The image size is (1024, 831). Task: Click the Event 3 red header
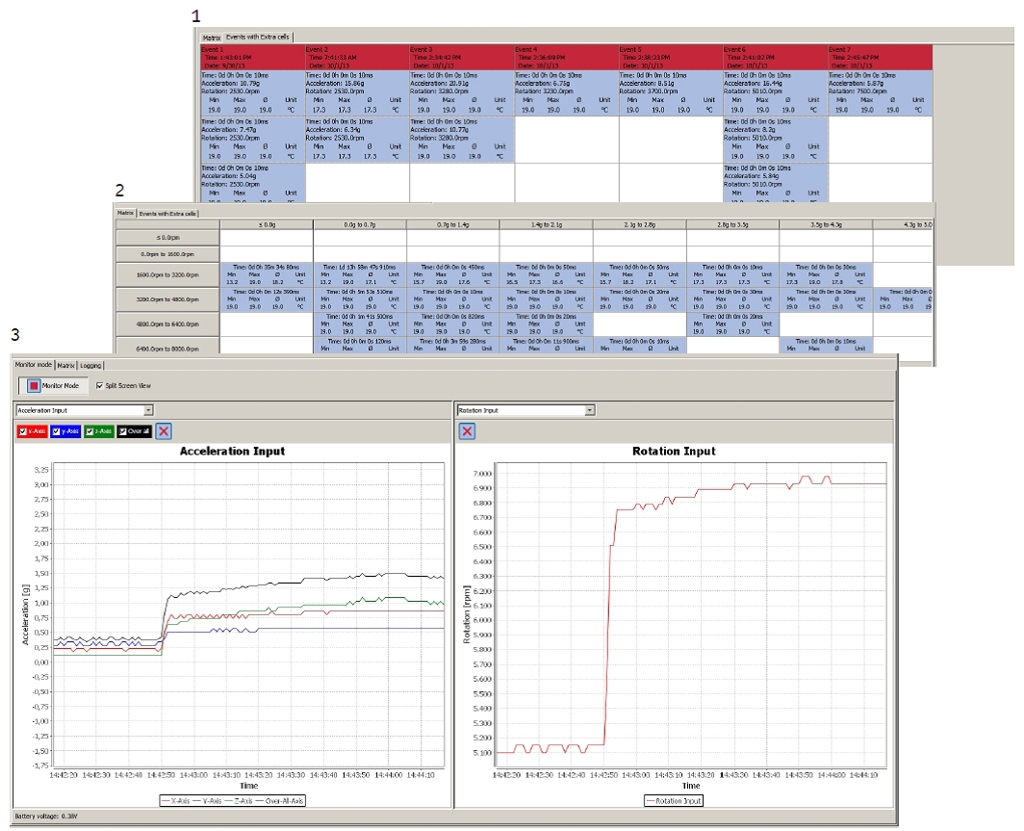tap(462, 57)
